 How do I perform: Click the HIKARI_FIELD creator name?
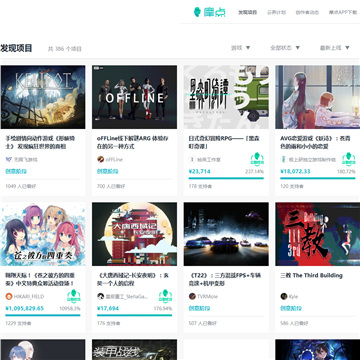(x=29, y=296)
